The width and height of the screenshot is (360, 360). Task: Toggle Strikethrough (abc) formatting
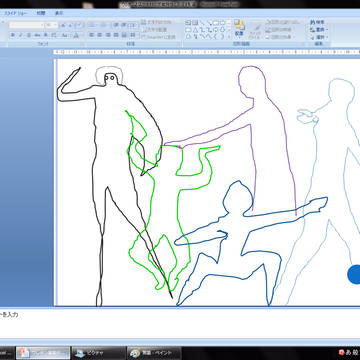37,35
